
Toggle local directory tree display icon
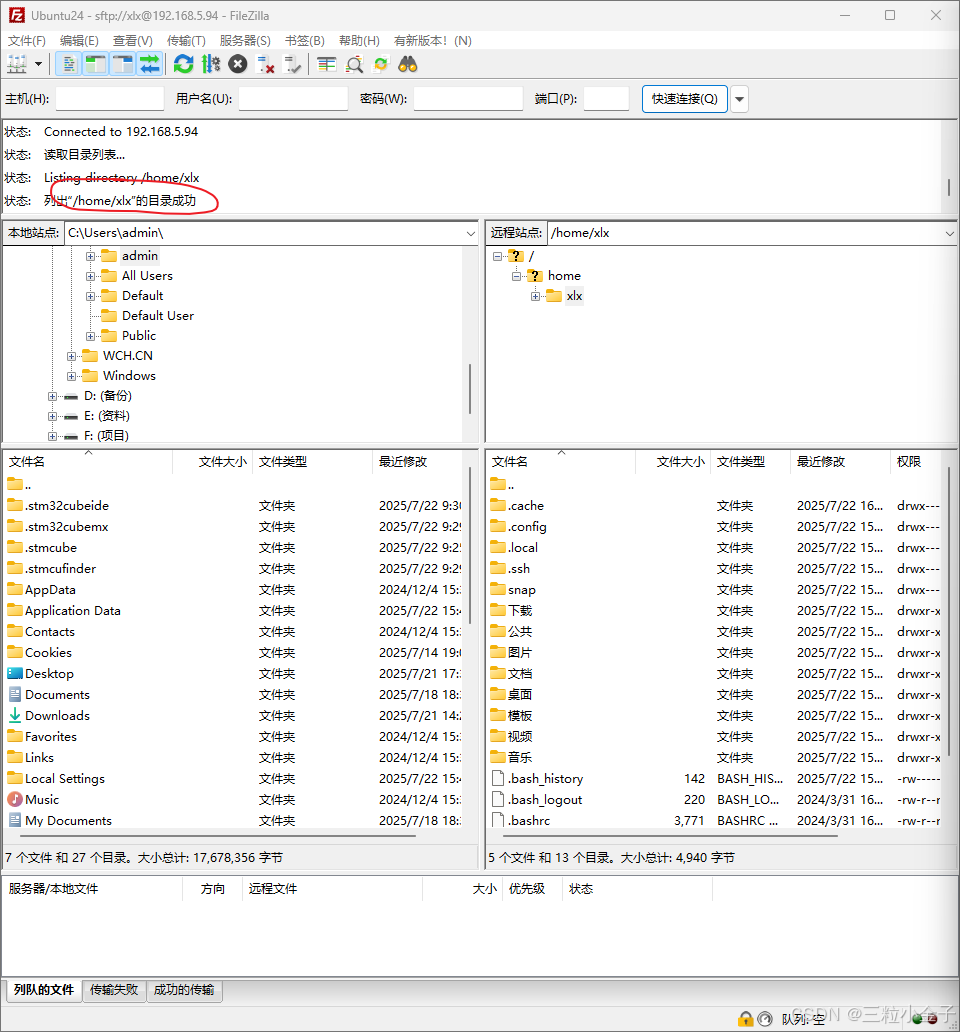pyautogui.click(x=95, y=64)
